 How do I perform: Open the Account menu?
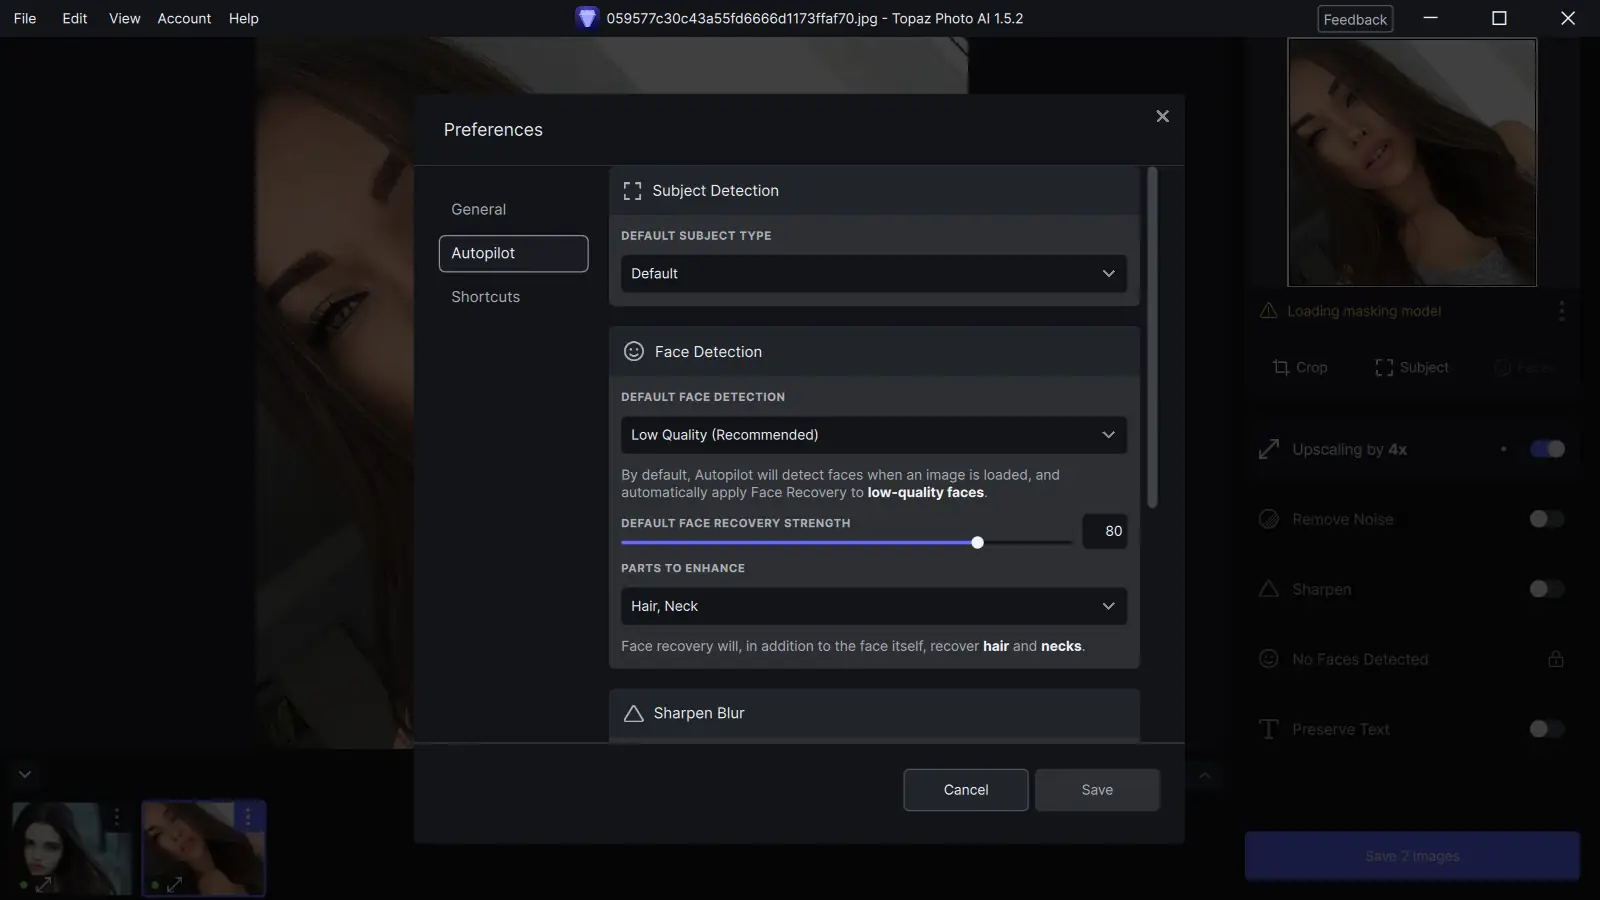[x=184, y=18]
